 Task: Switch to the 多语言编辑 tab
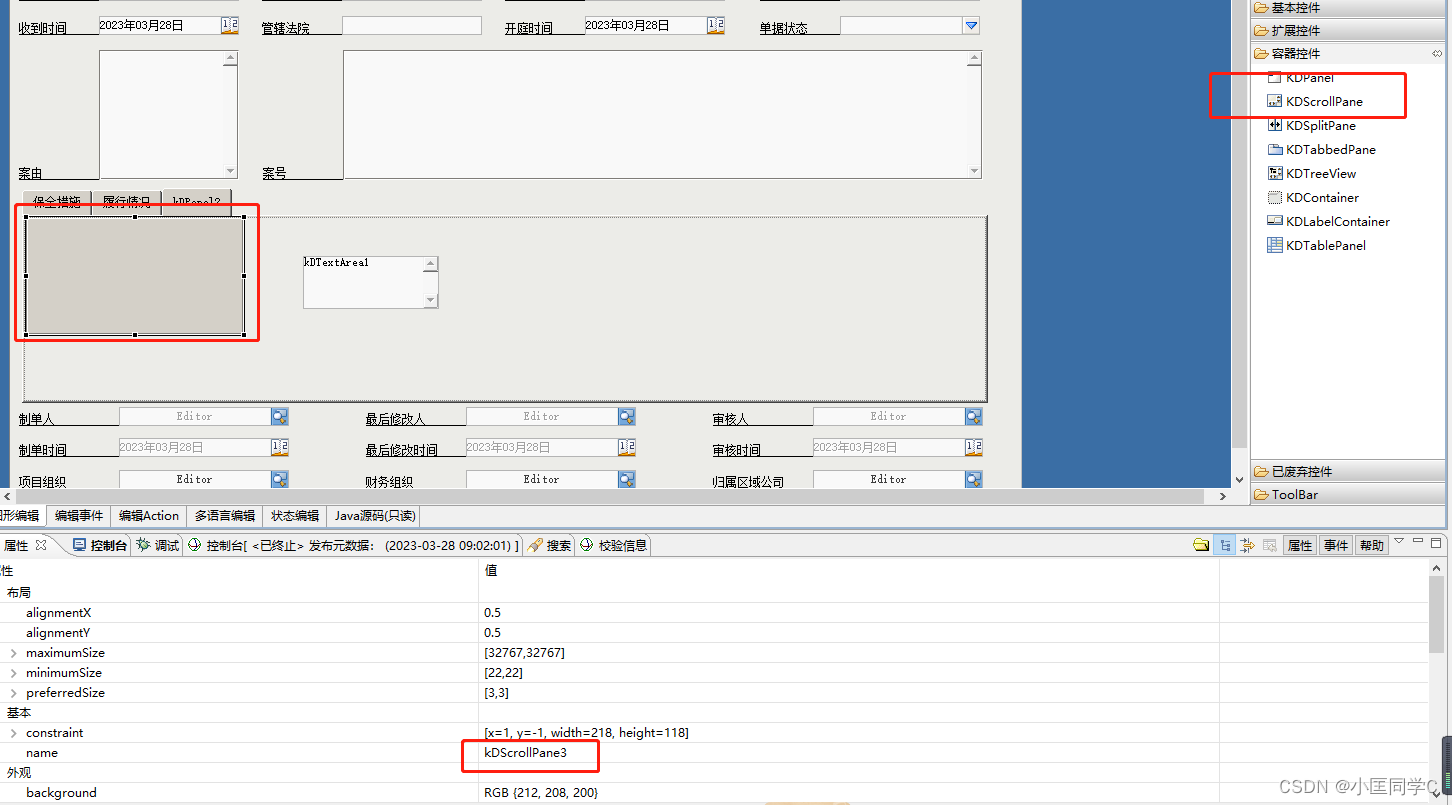pos(225,516)
